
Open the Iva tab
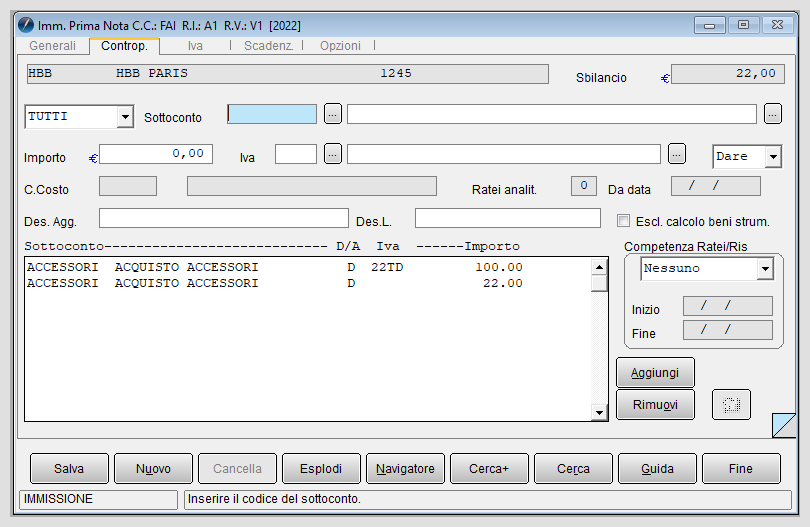[195, 45]
